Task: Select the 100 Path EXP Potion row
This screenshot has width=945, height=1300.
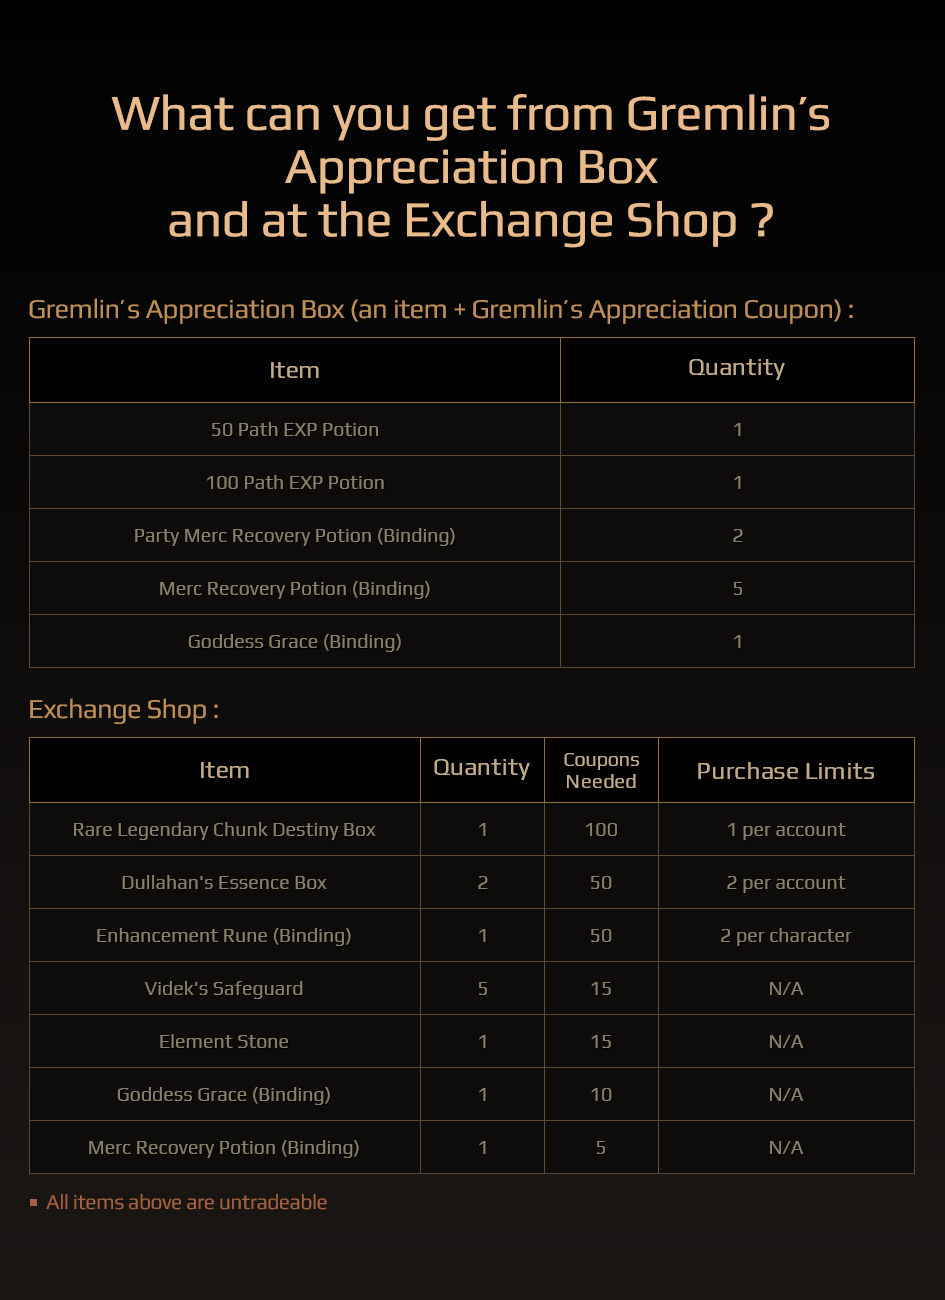Action: click(472, 482)
